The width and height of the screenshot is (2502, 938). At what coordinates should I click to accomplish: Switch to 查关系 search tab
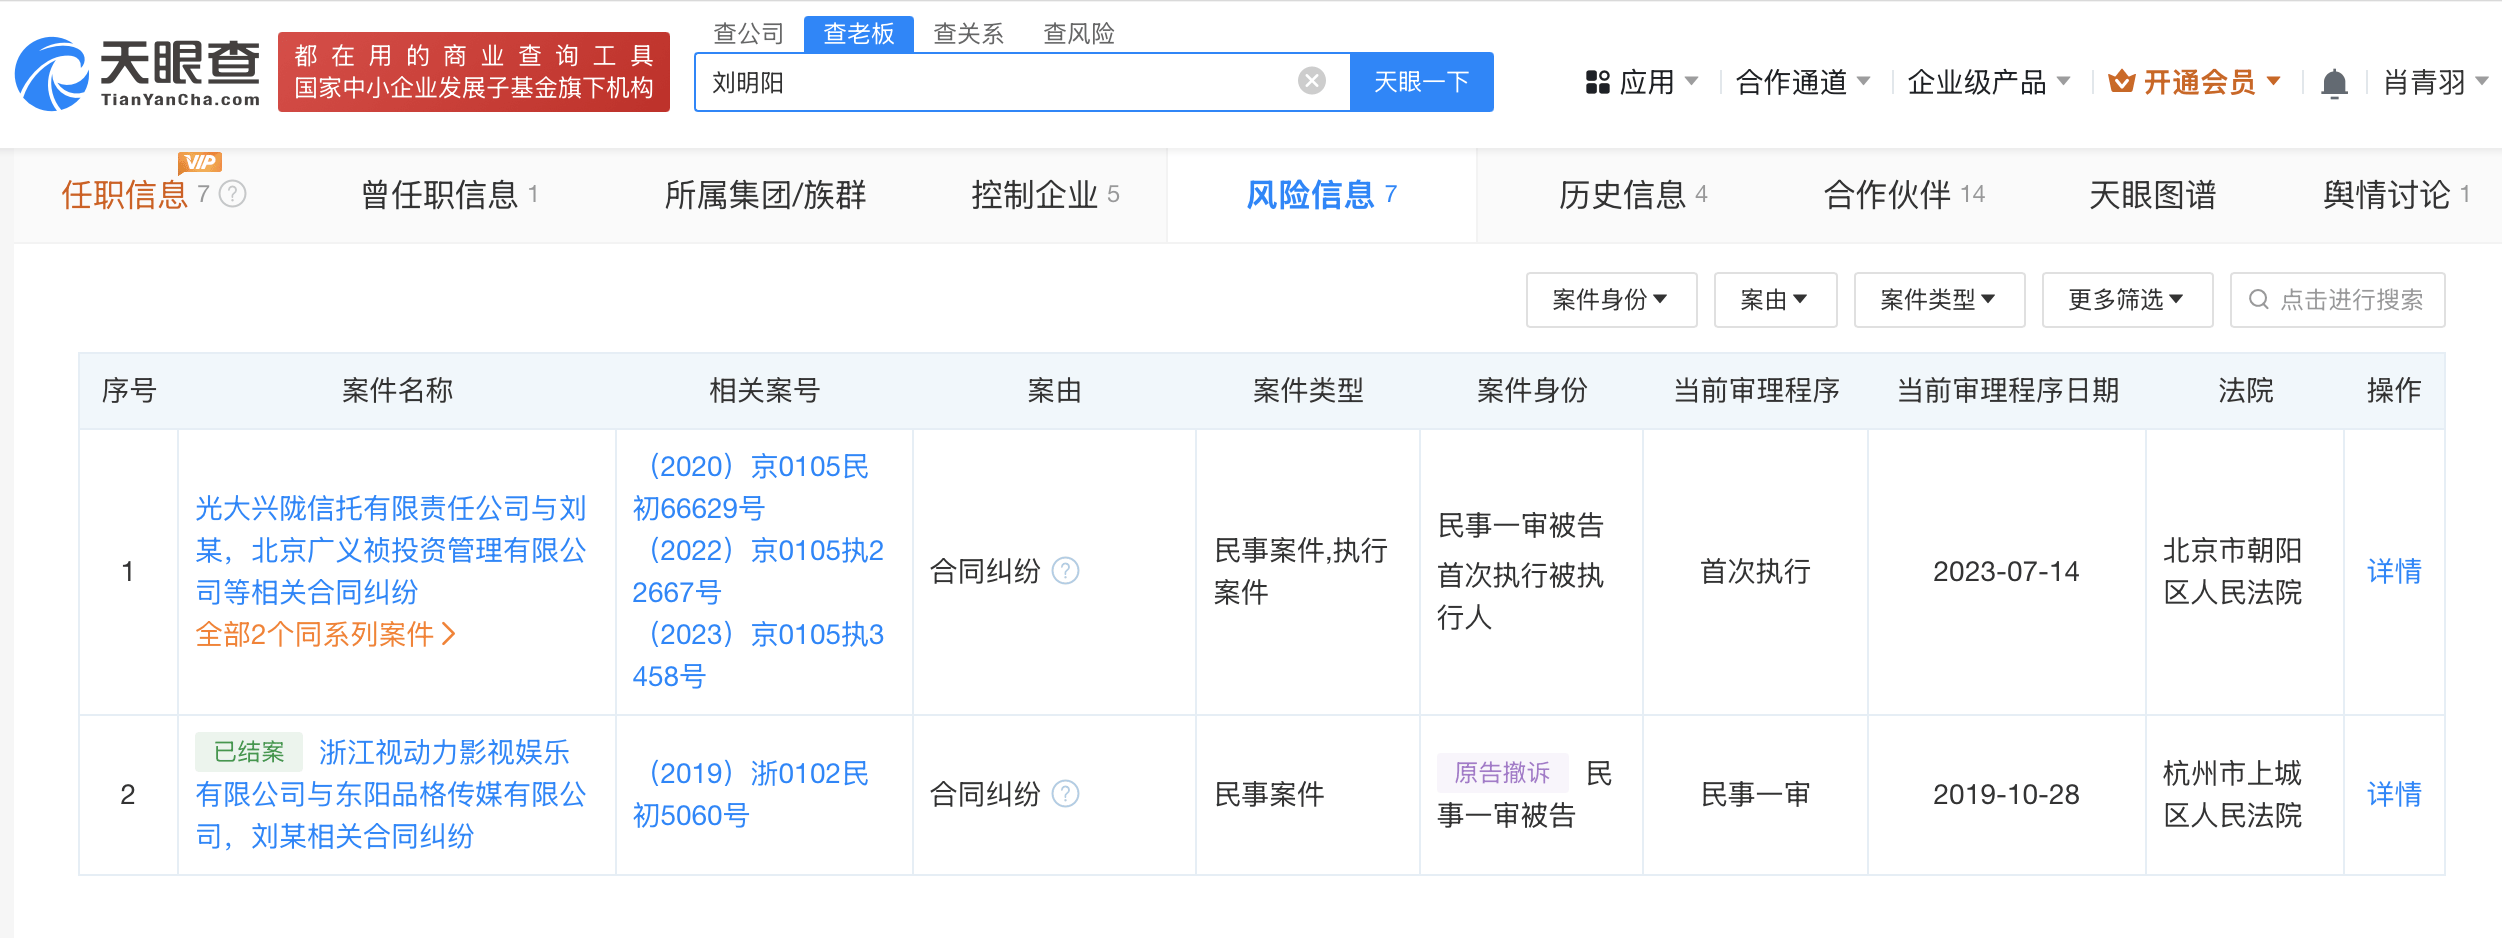[968, 33]
